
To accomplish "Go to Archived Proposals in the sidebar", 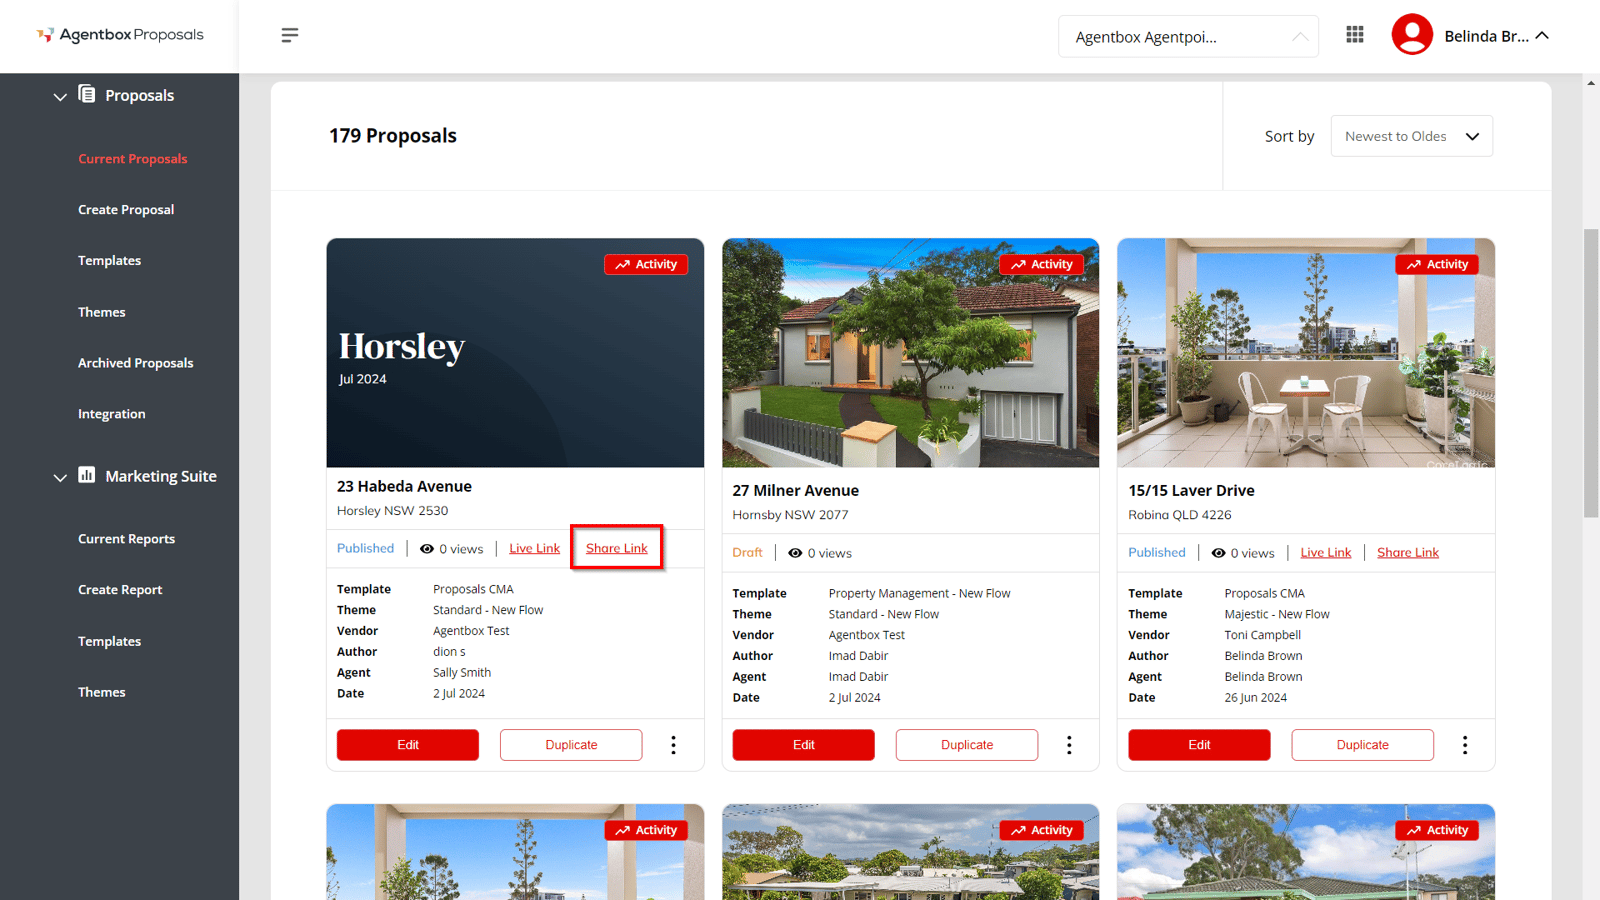I will click(x=136, y=363).
